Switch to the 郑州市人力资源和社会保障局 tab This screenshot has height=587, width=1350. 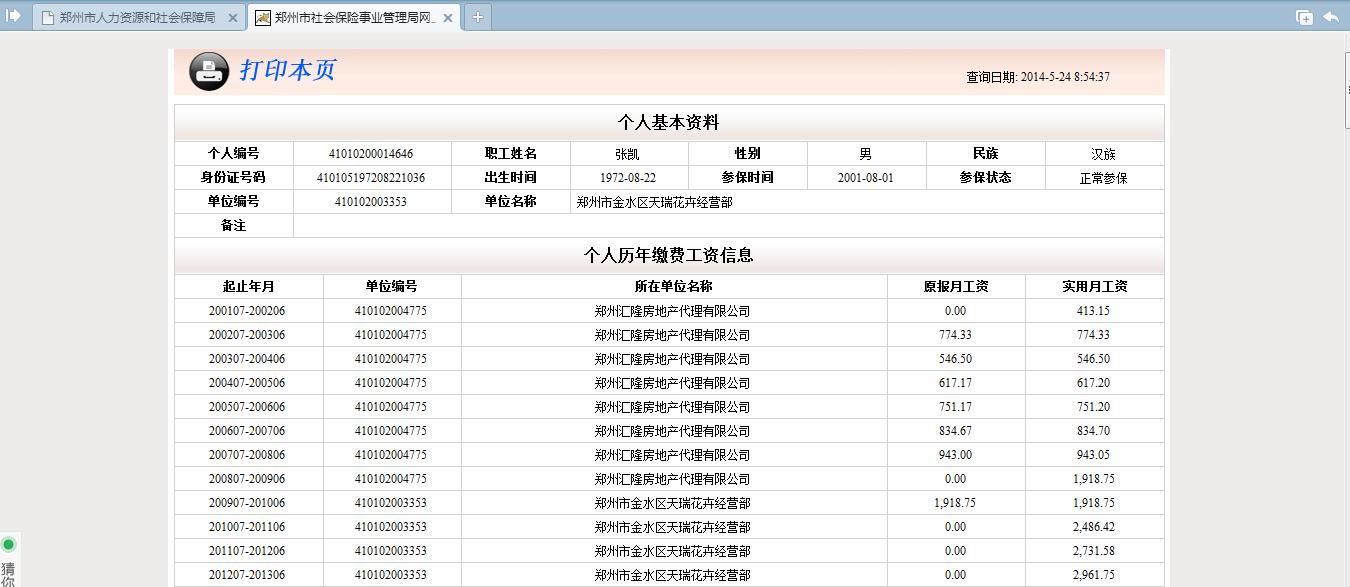(x=136, y=18)
